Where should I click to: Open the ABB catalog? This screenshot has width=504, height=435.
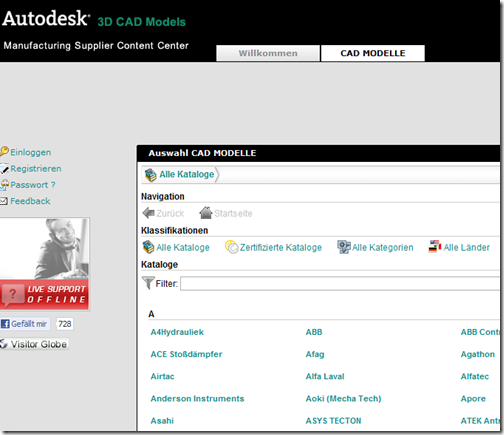point(314,332)
